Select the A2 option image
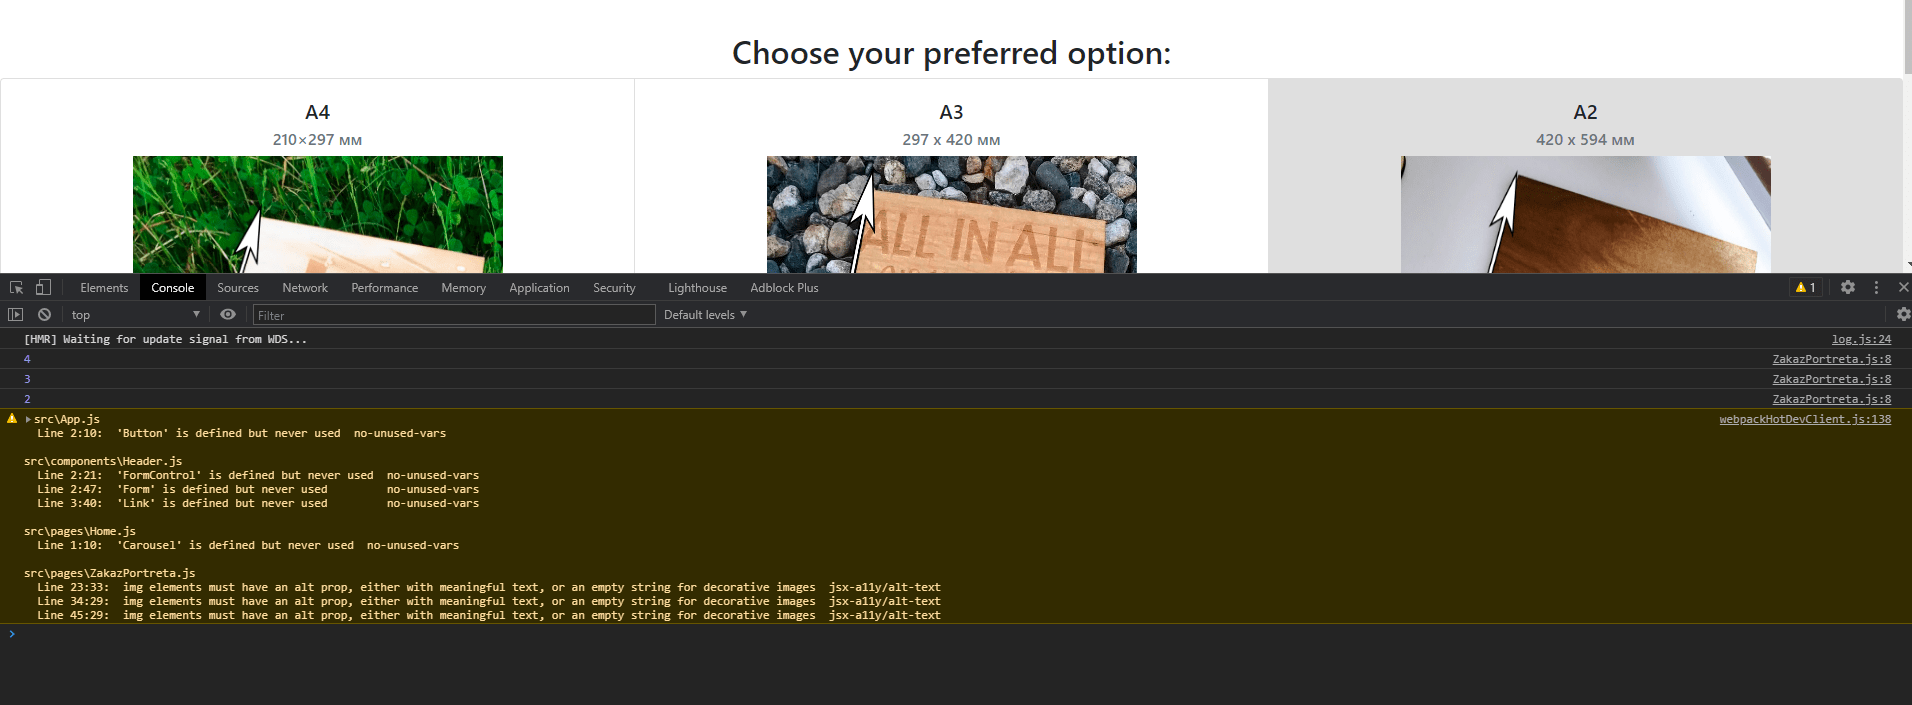This screenshot has height=705, width=1912. tap(1585, 214)
